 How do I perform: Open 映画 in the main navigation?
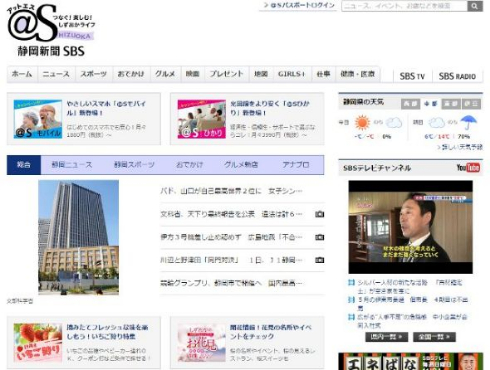pyautogui.click(x=193, y=74)
